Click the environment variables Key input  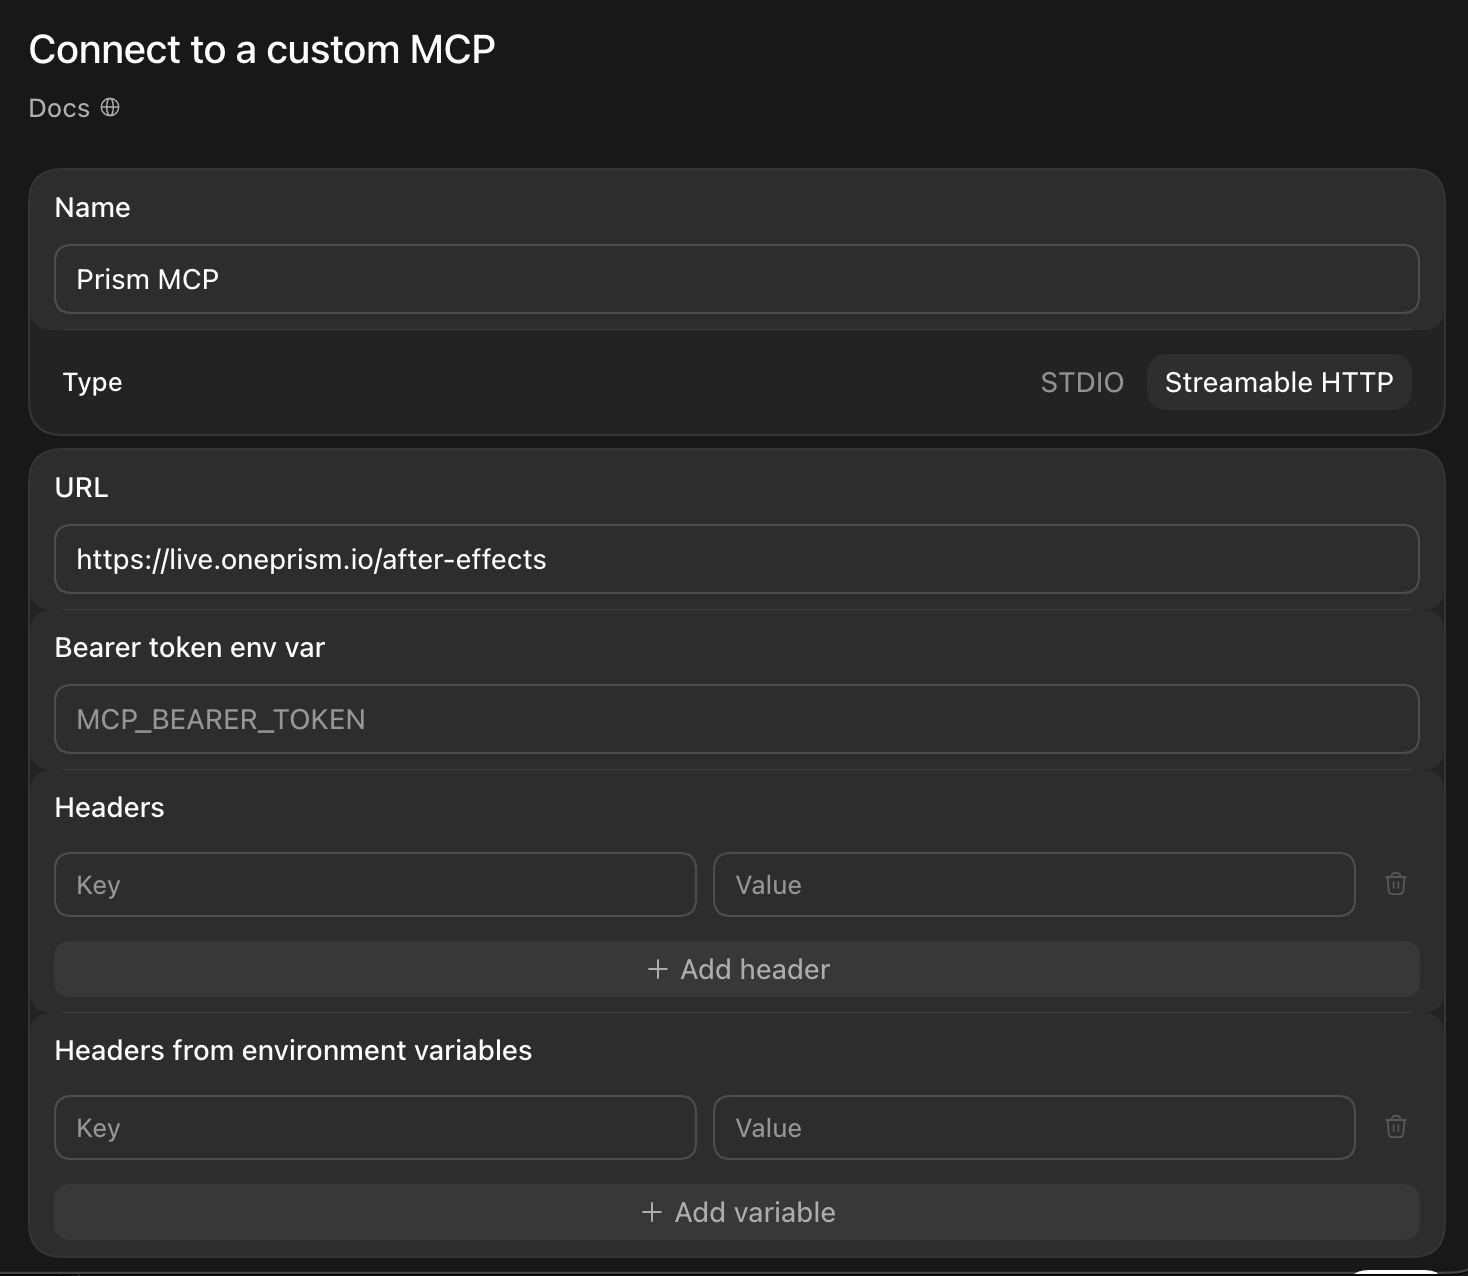pos(375,1128)
